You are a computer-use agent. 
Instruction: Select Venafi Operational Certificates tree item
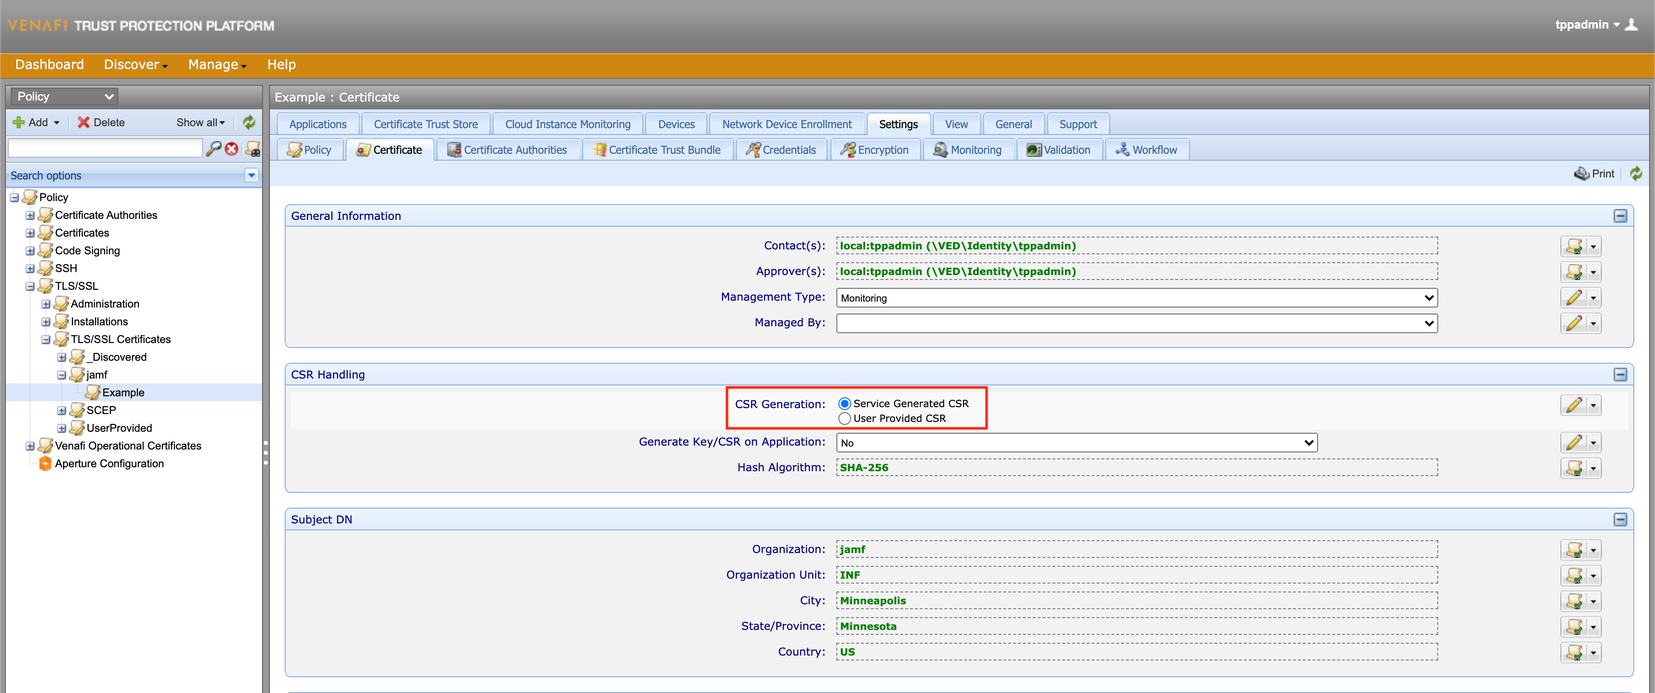(x=128, y=446)
